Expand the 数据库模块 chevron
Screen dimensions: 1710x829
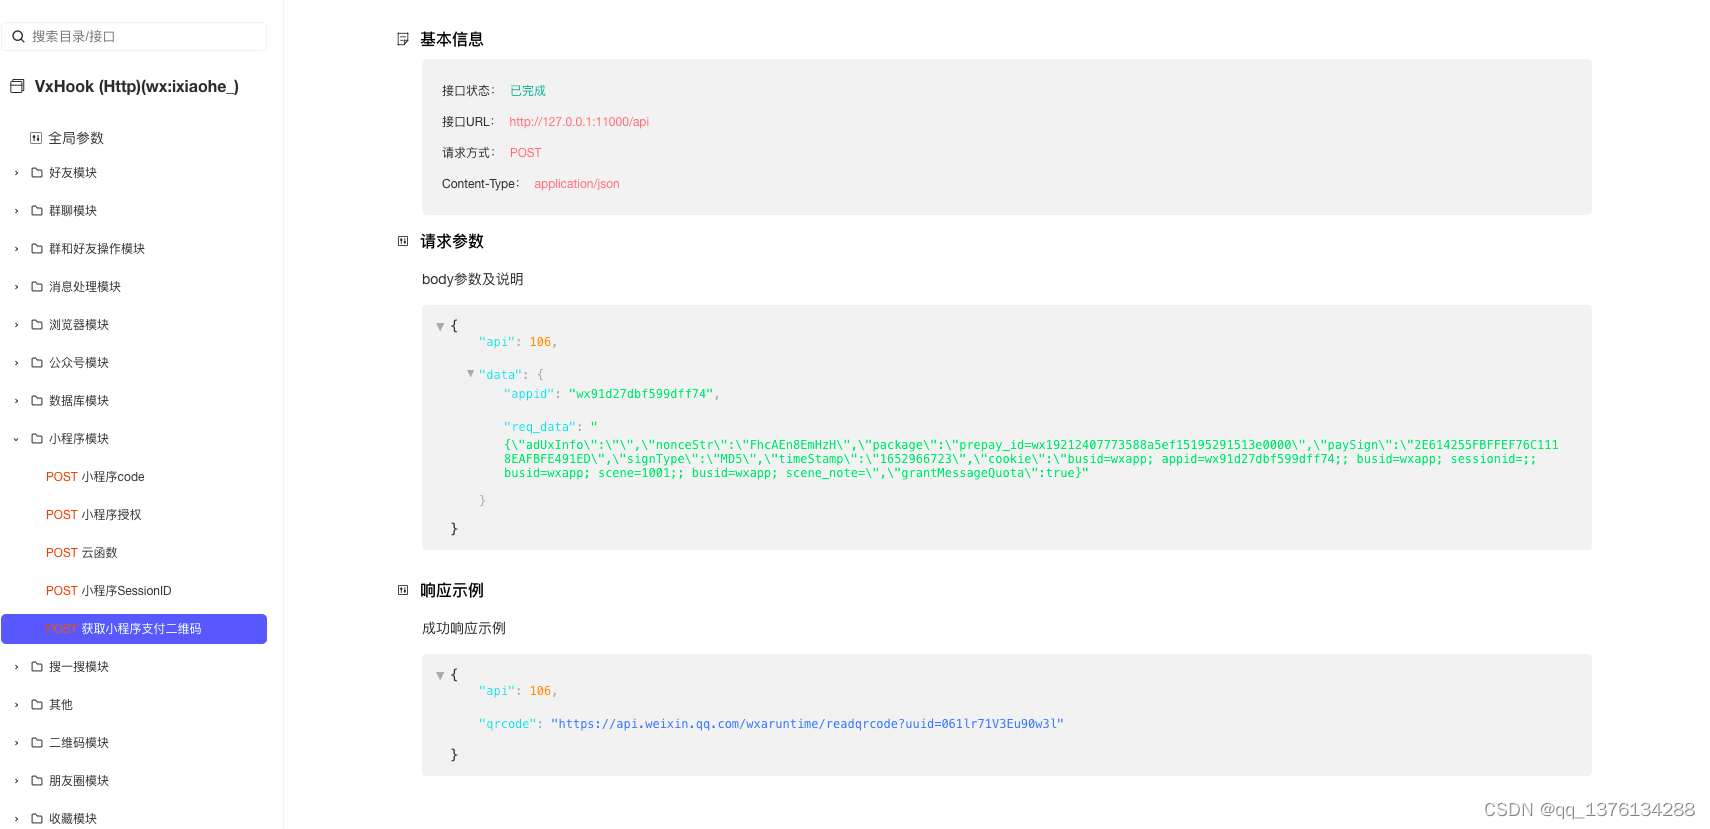coord(16,401)
